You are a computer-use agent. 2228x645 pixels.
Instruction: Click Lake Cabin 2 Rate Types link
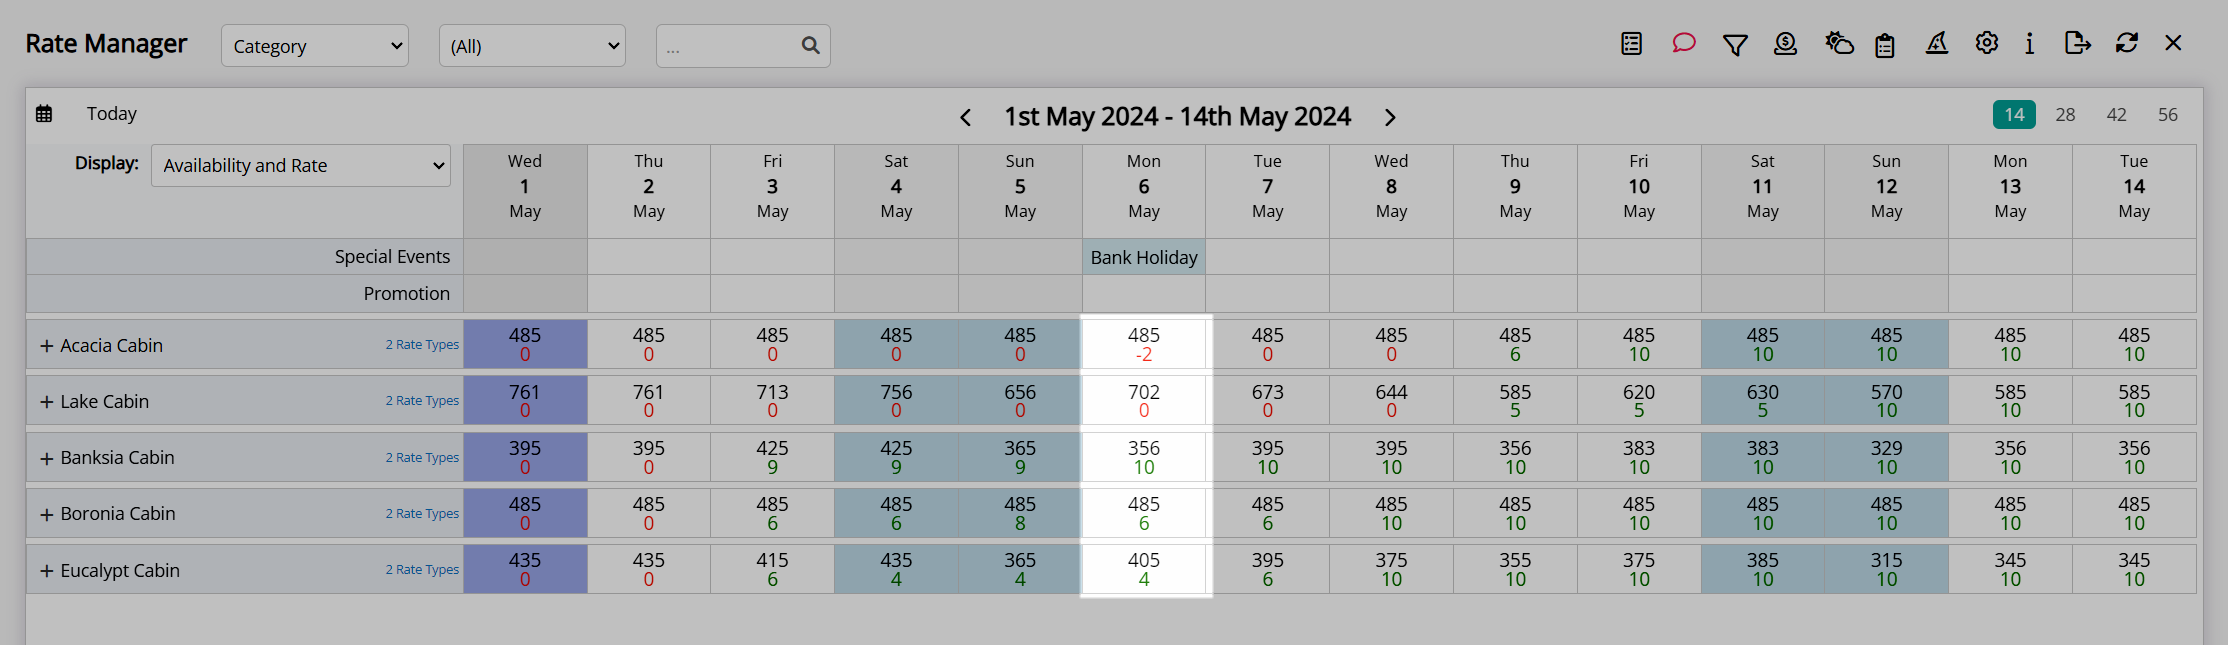pos(422,401)
